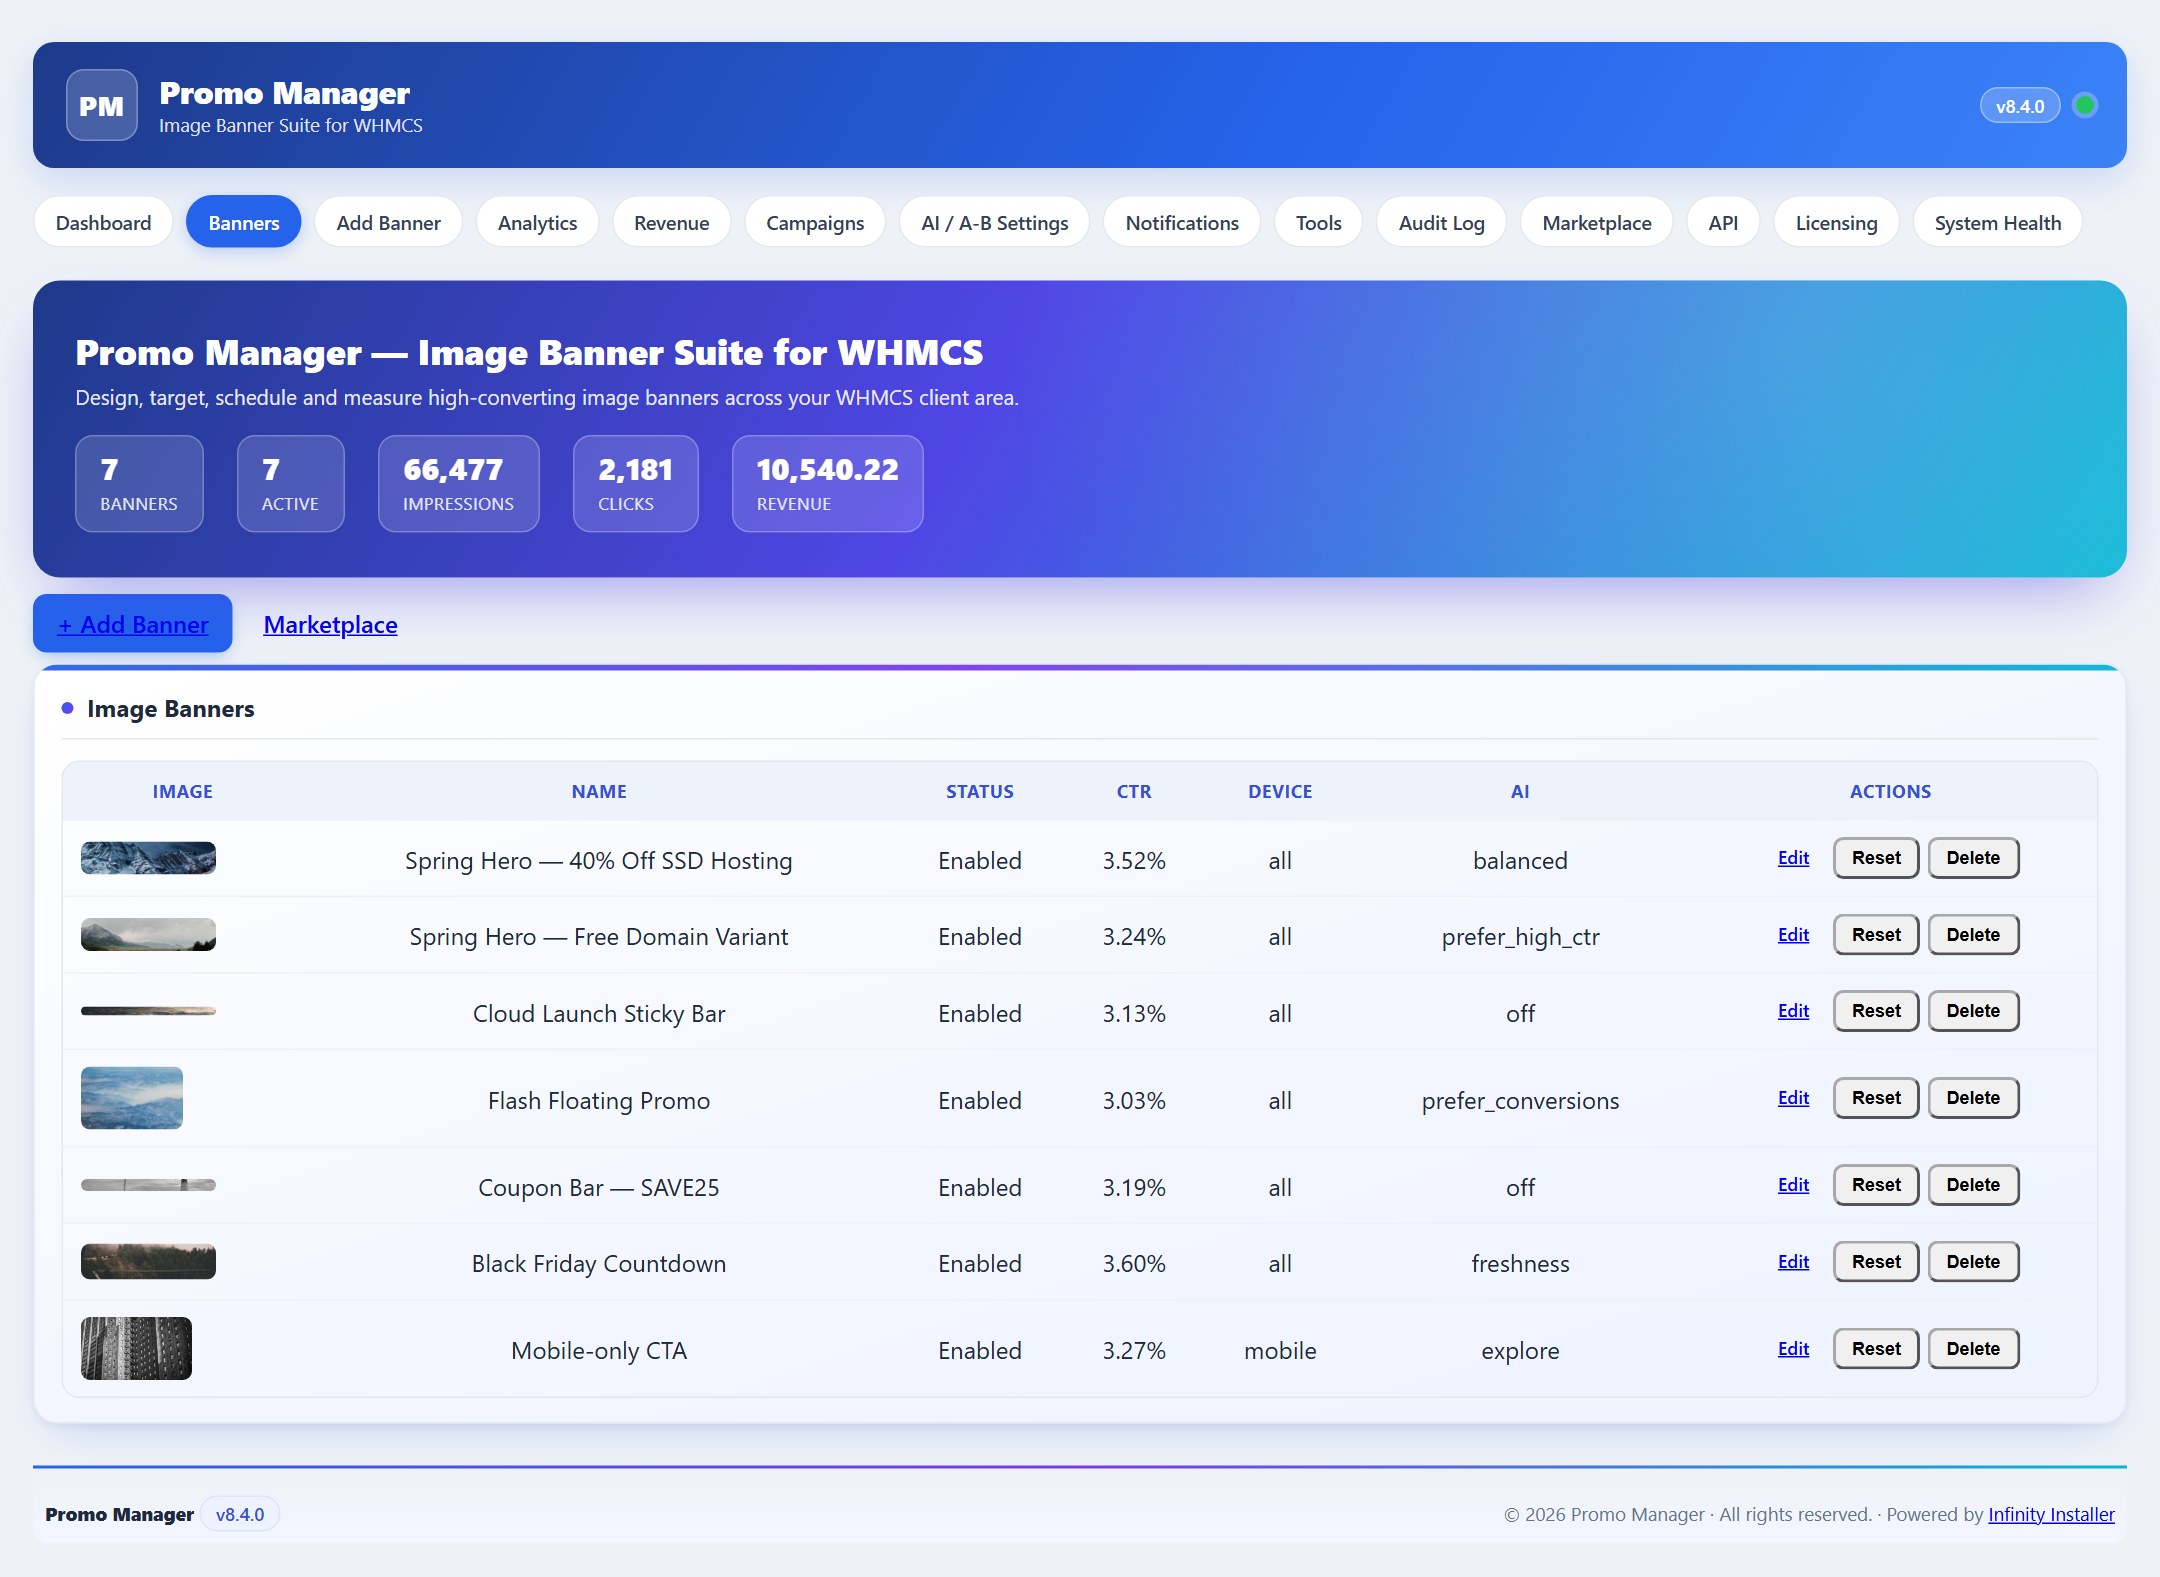
Task: Click the 3.60% CTR value
Action: (x=1134, y=1263)
